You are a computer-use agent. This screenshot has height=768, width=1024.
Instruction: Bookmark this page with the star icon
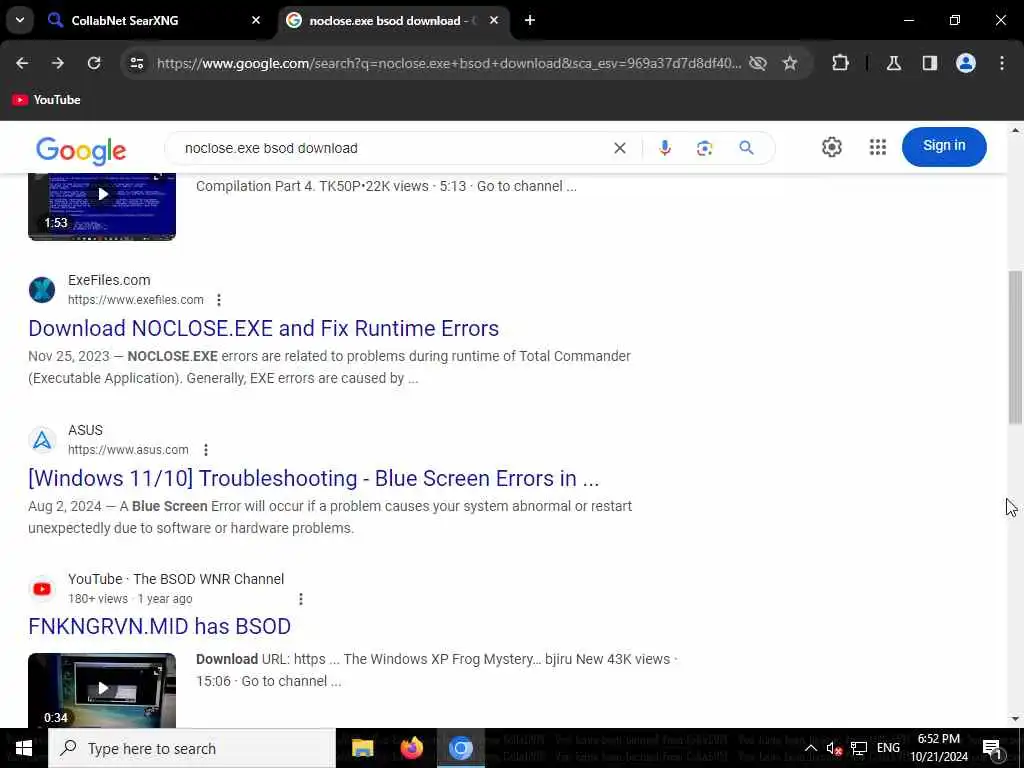click(x=790, y=63)
